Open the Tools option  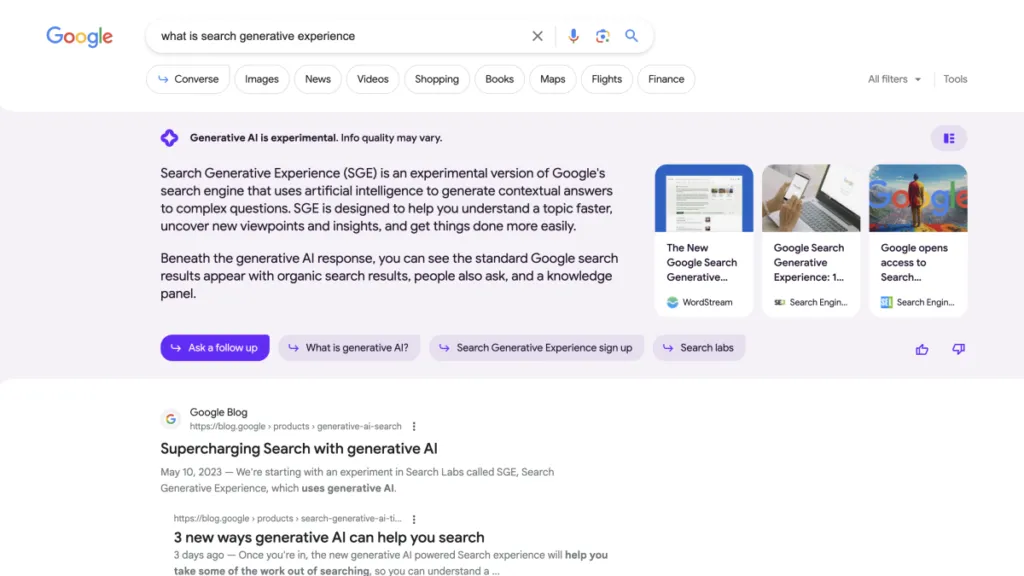point(955,79)
